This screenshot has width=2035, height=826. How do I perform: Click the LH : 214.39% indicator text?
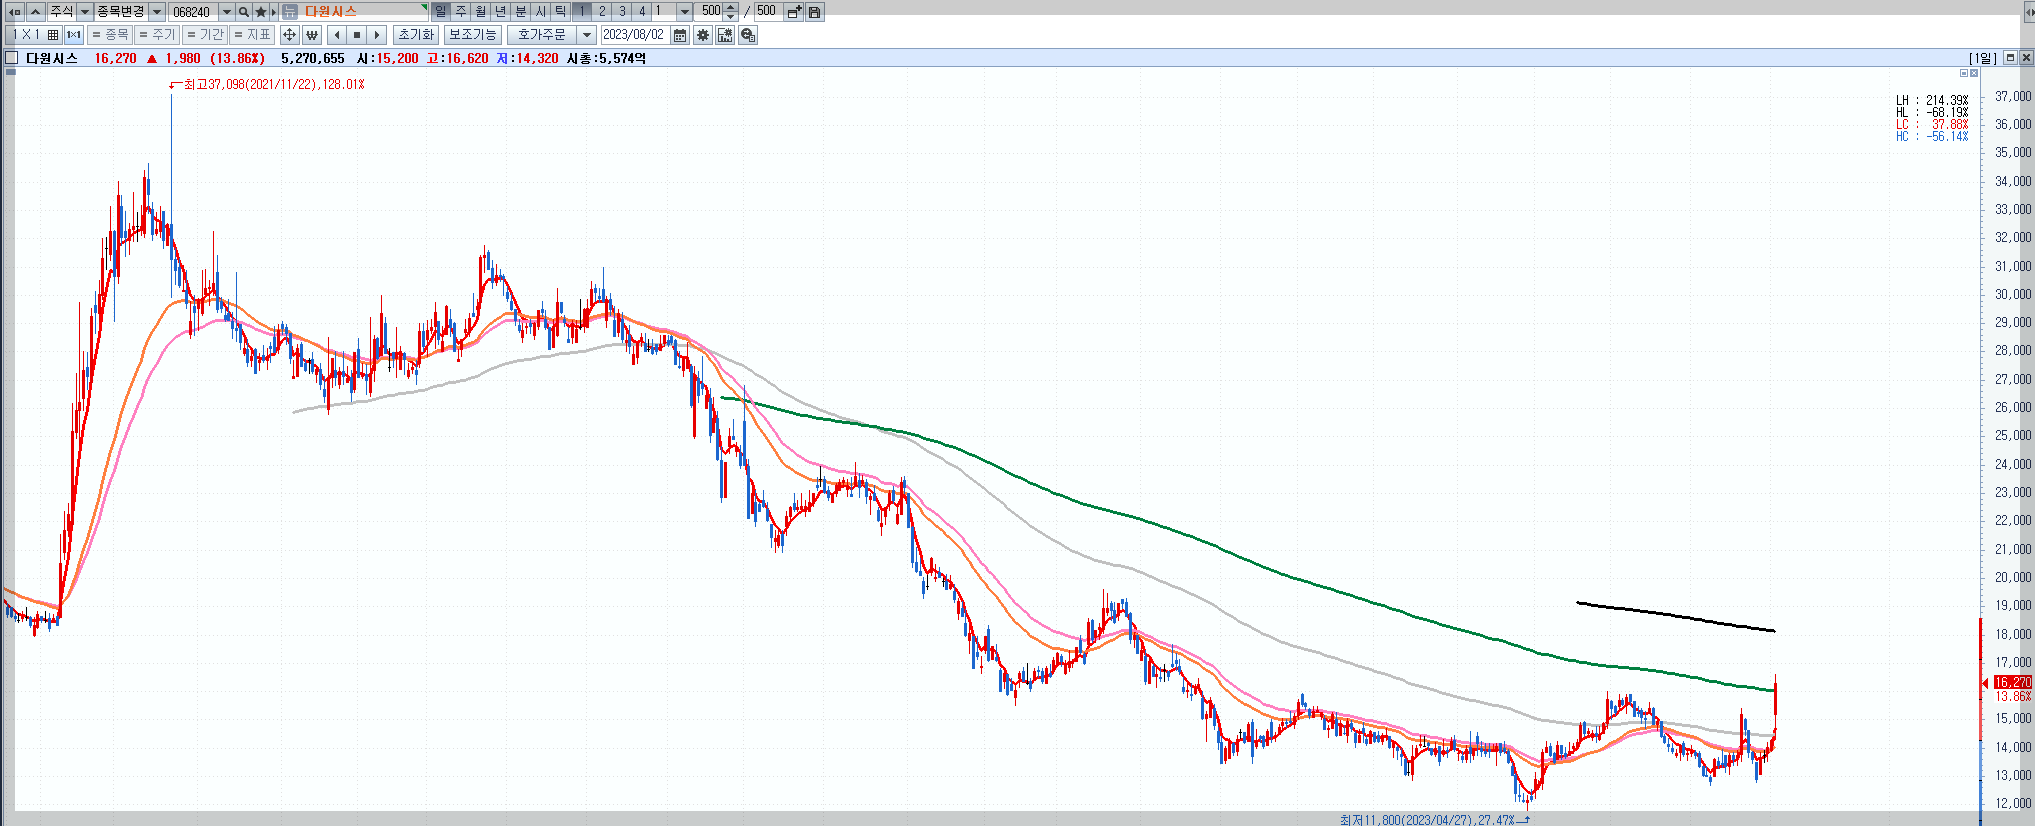pos(1932,100)
